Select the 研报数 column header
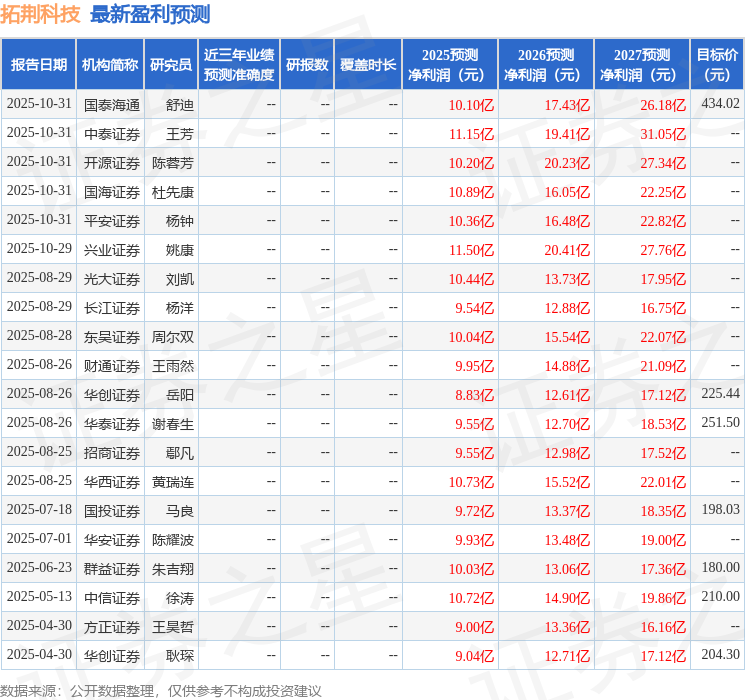 307,65
